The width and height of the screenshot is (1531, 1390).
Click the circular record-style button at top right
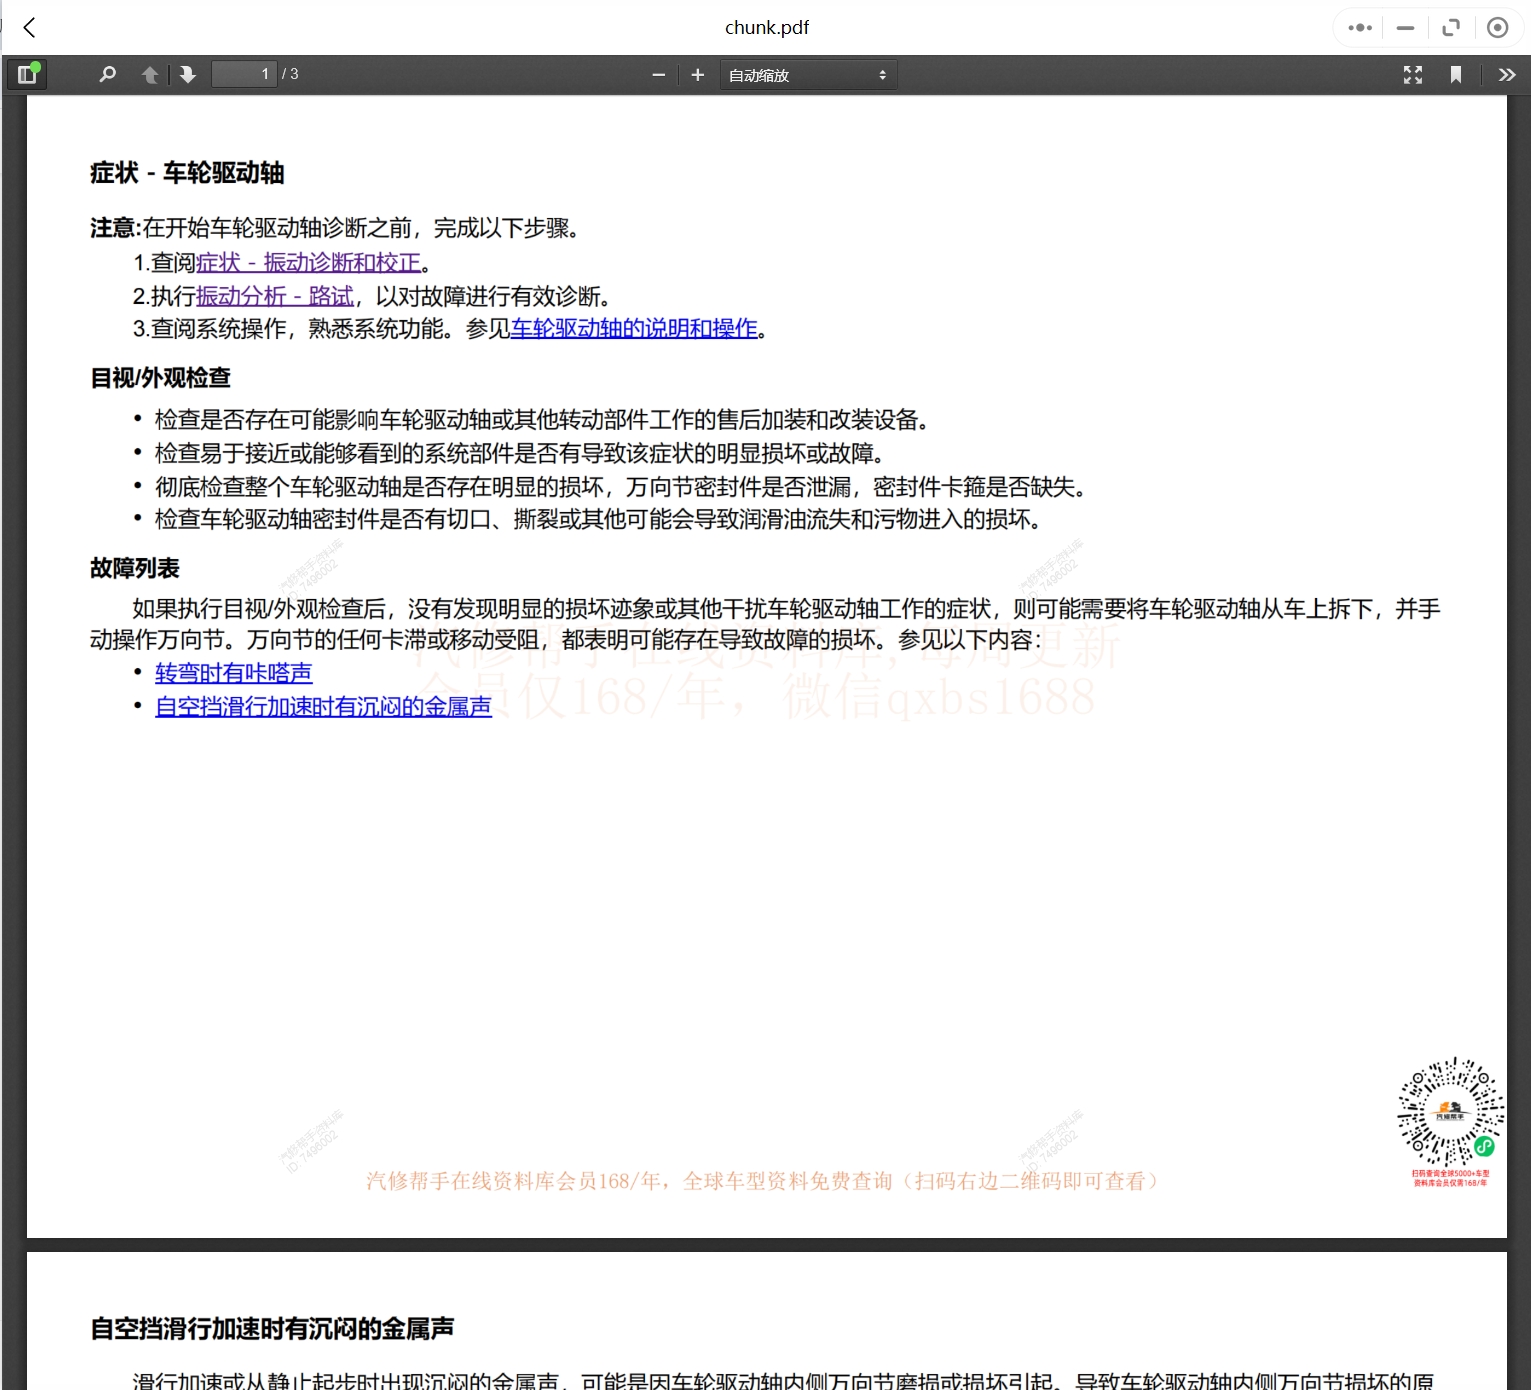click(x=1497, y=27)
